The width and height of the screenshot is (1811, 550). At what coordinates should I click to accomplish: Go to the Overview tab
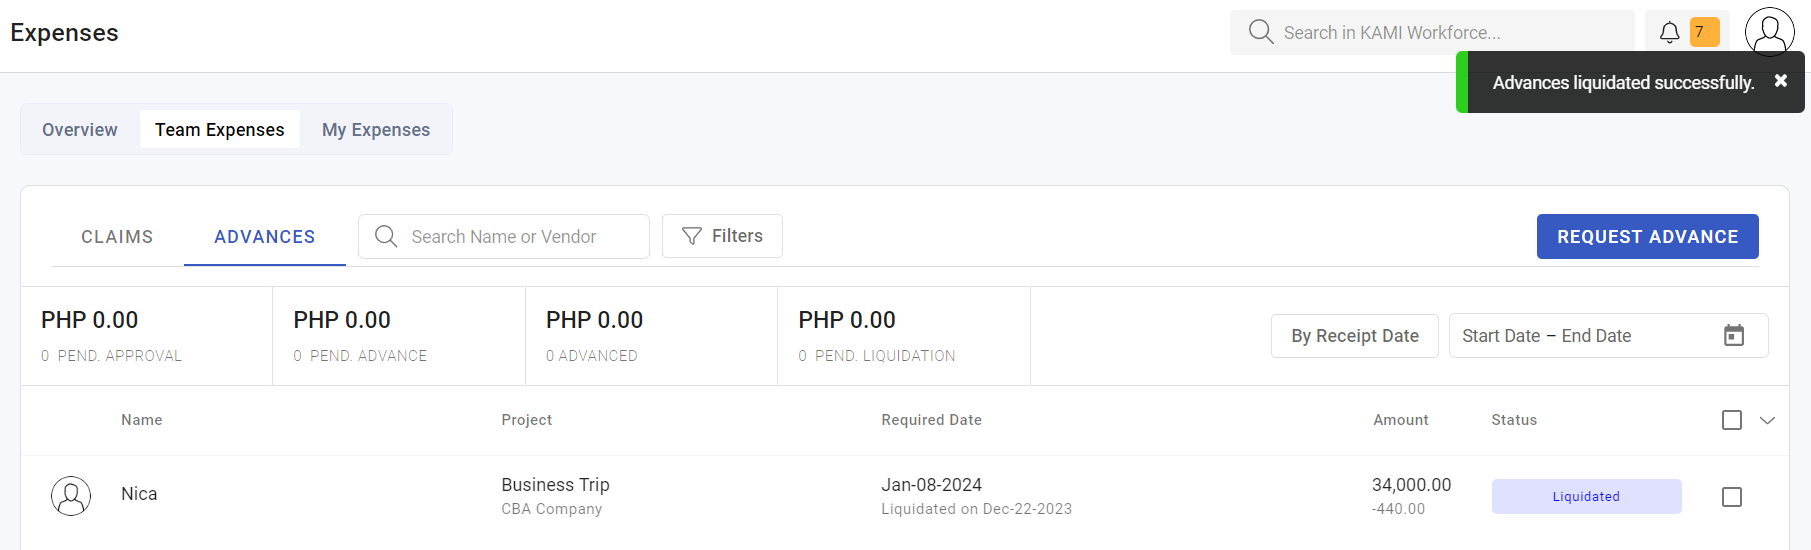80,130
